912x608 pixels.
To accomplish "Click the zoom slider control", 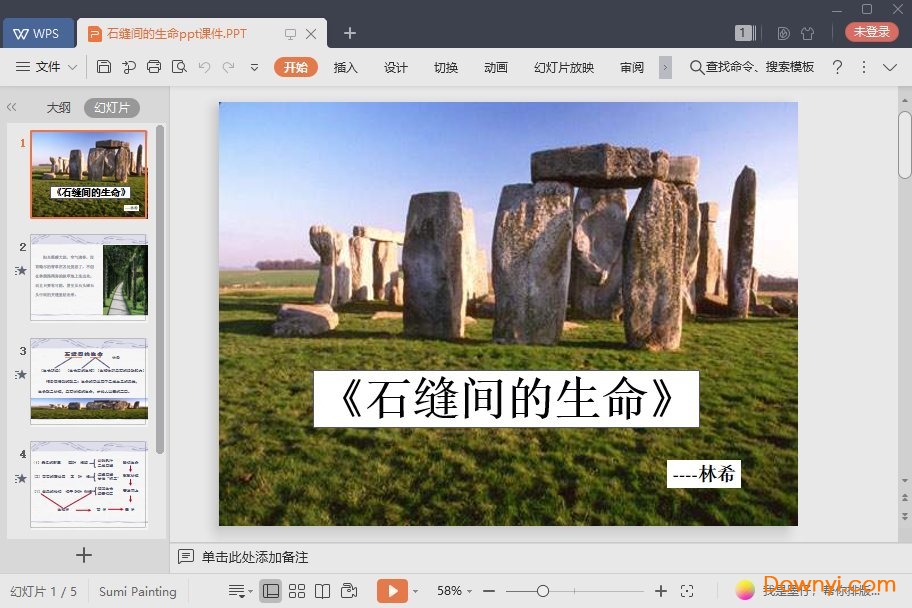I will click(545, 591).
